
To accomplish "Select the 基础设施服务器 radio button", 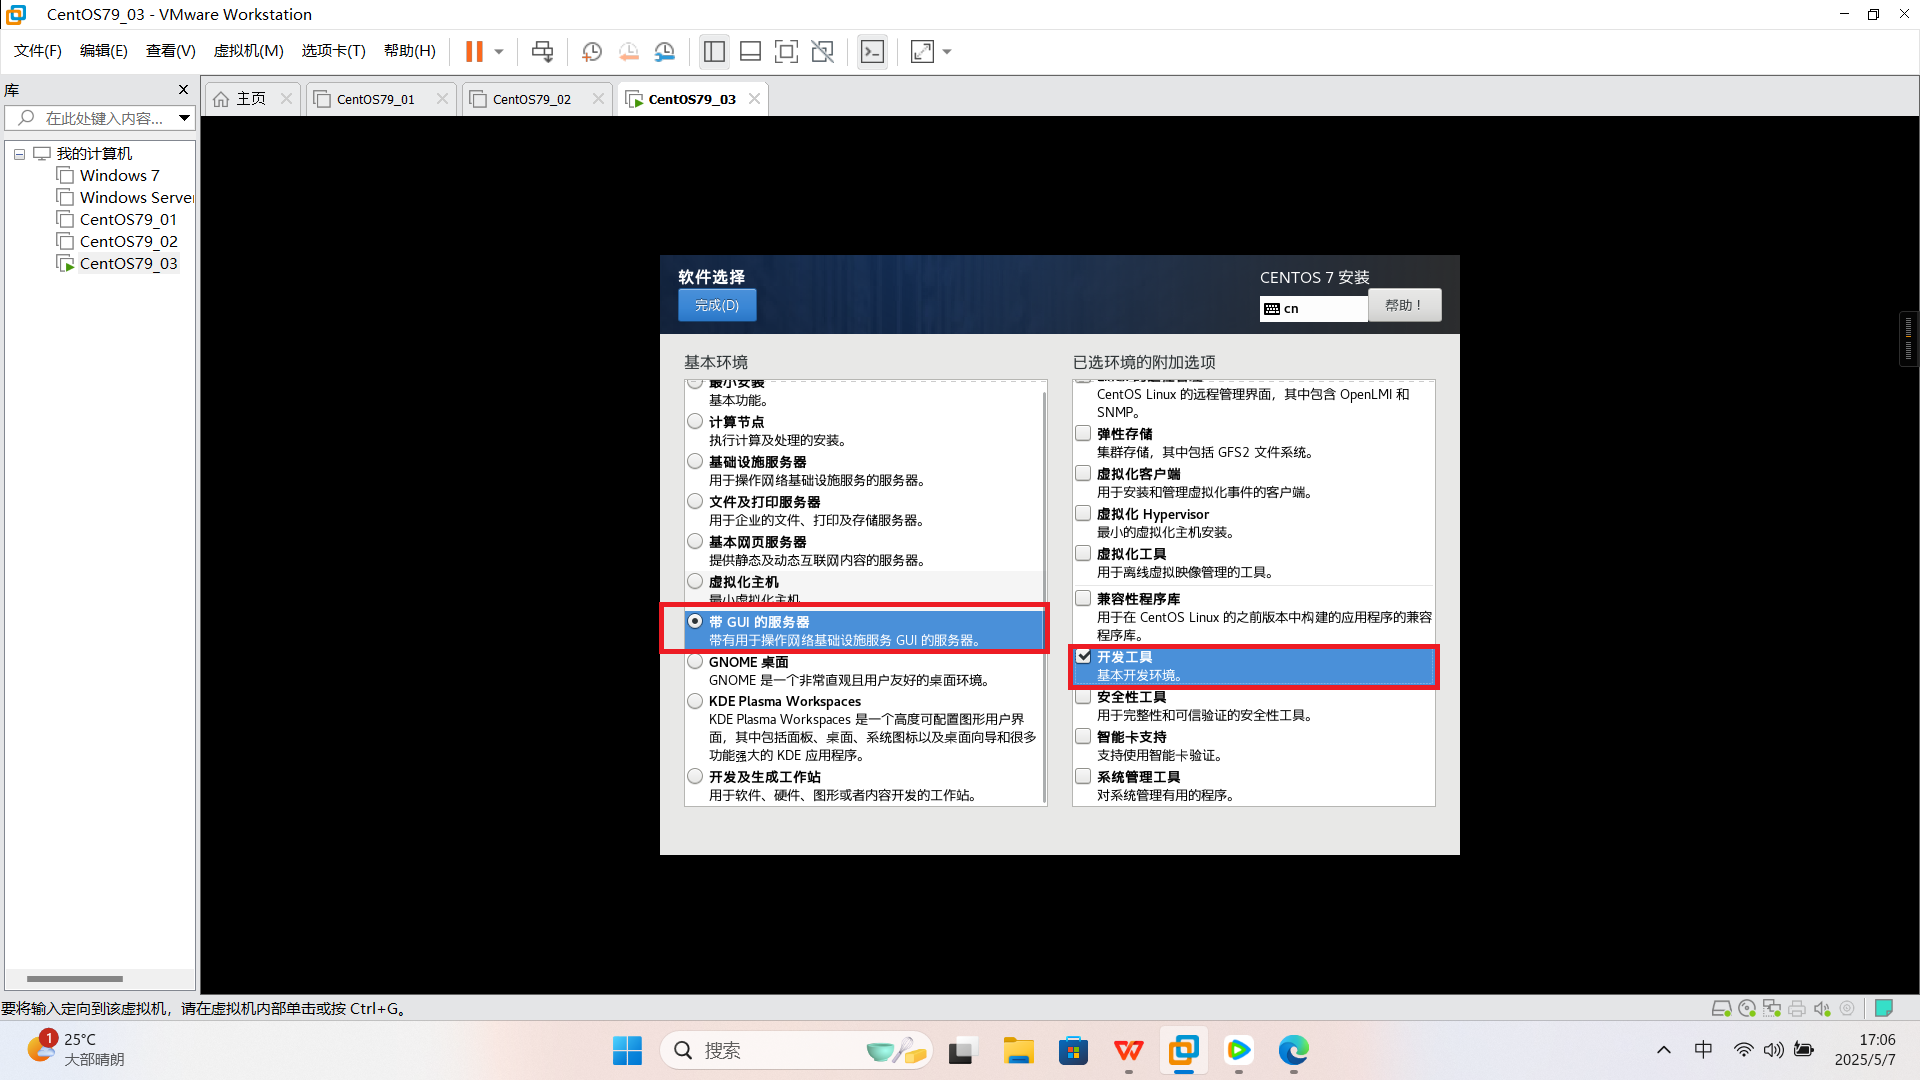I will (x=695, y=461).
